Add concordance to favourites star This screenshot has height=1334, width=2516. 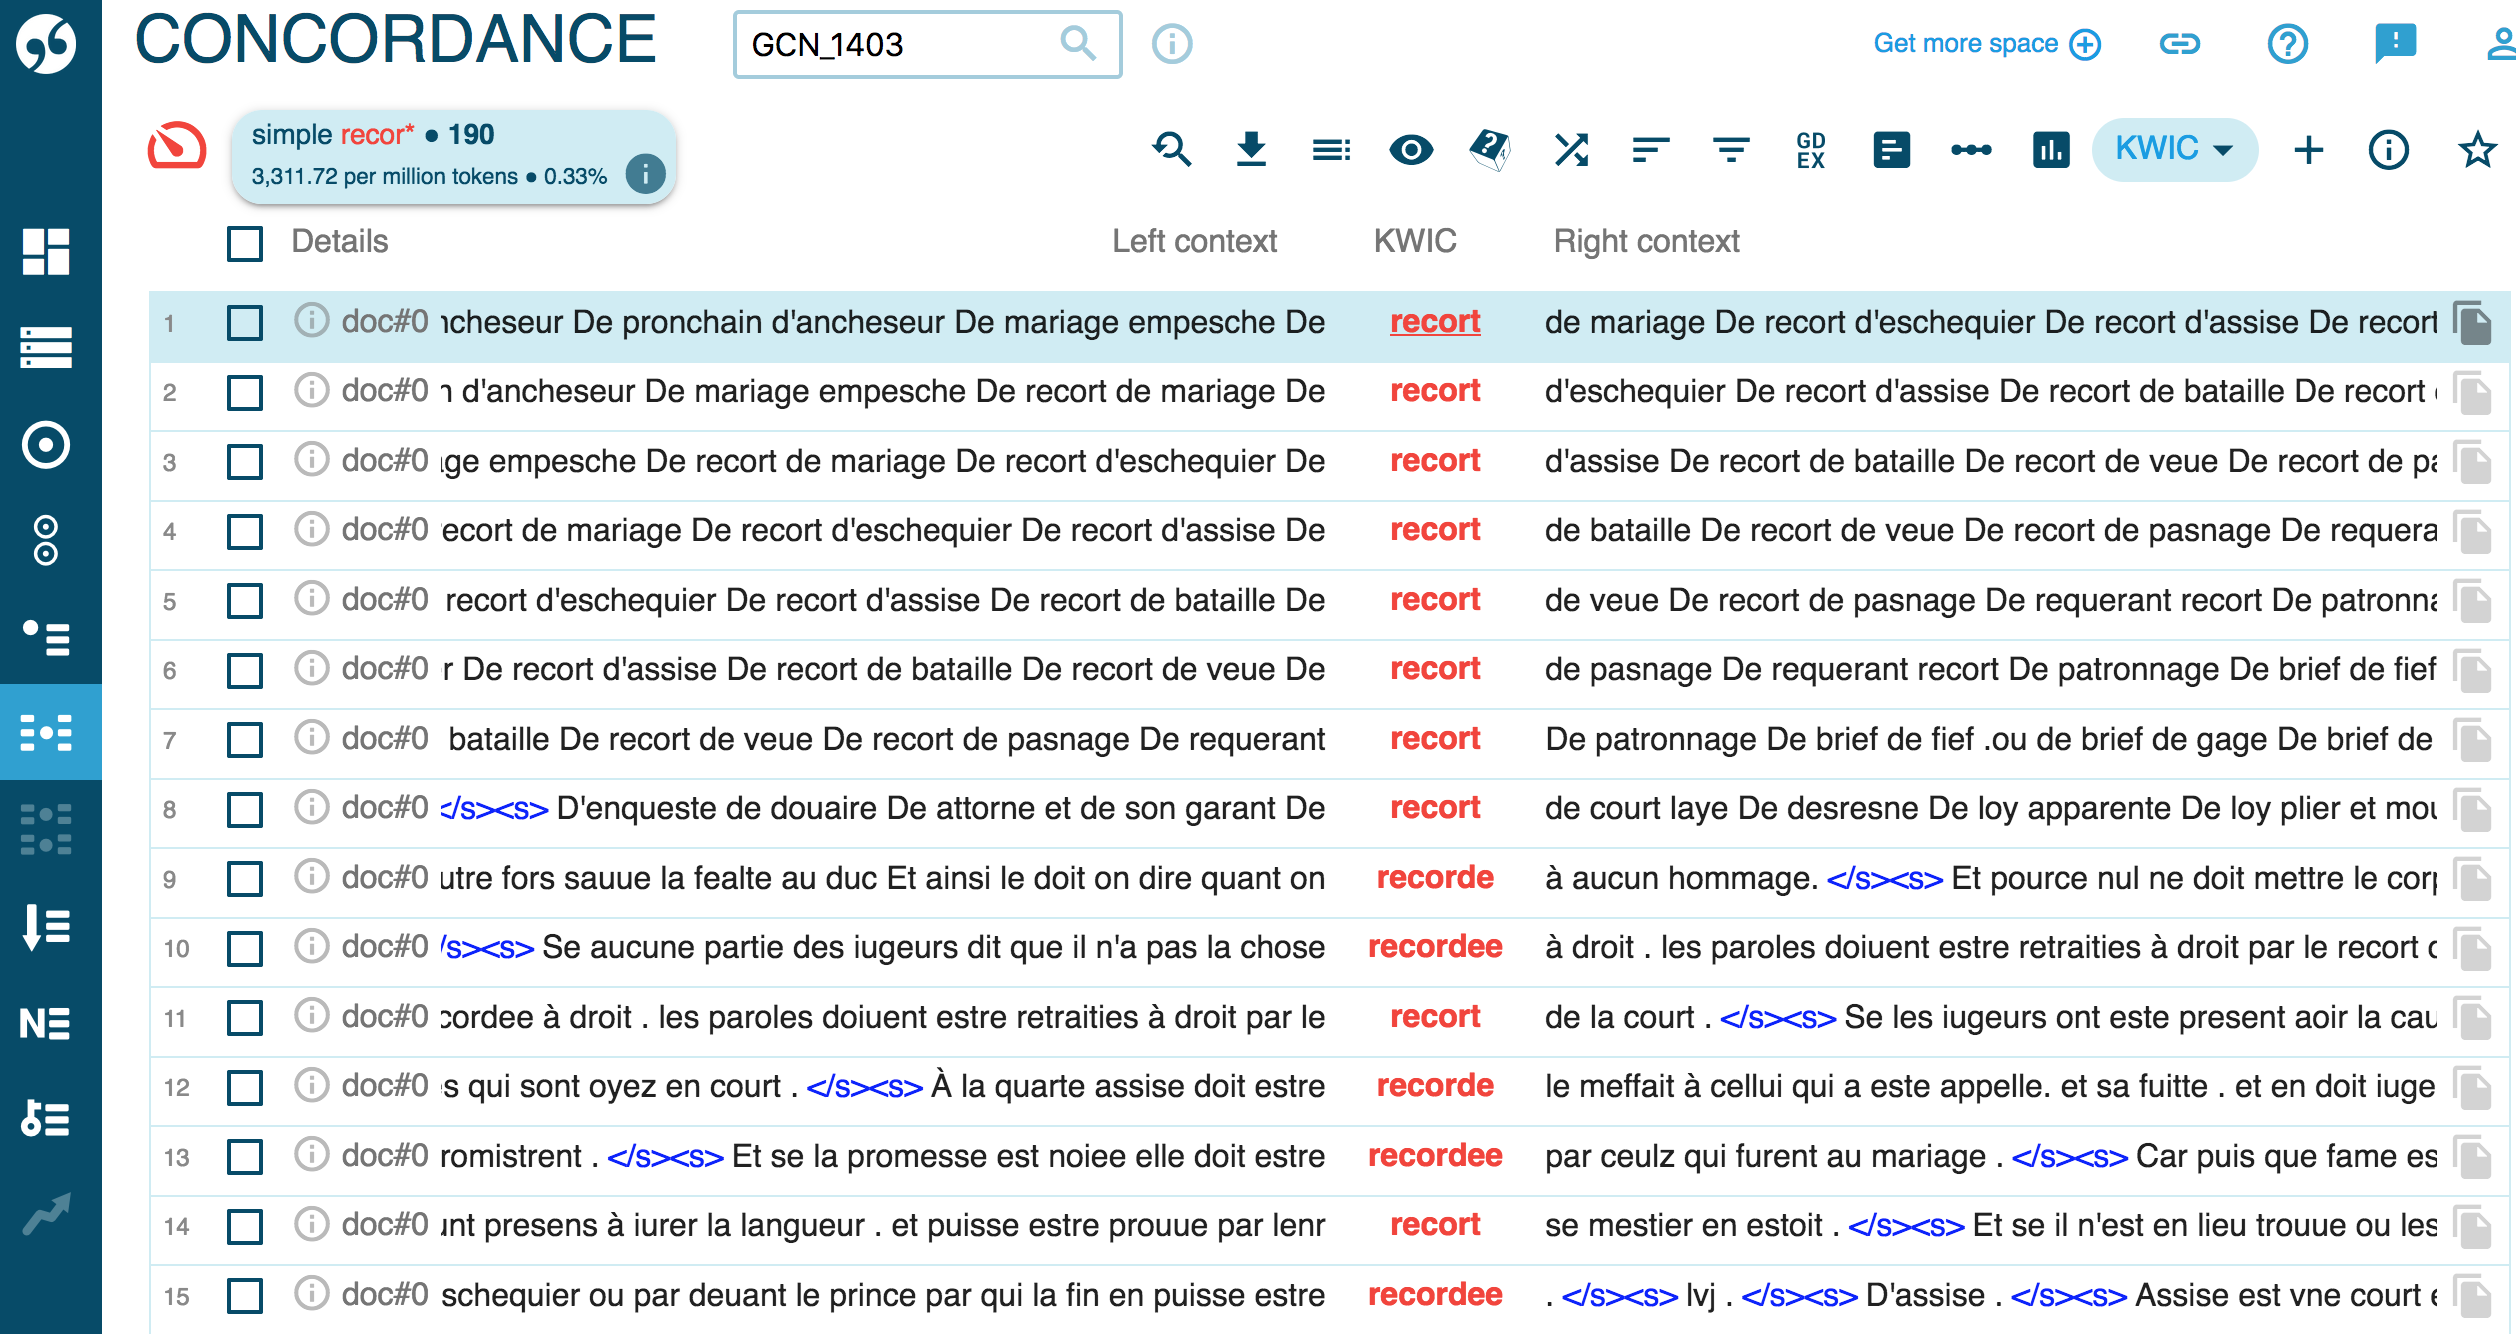coord(2477,150)
